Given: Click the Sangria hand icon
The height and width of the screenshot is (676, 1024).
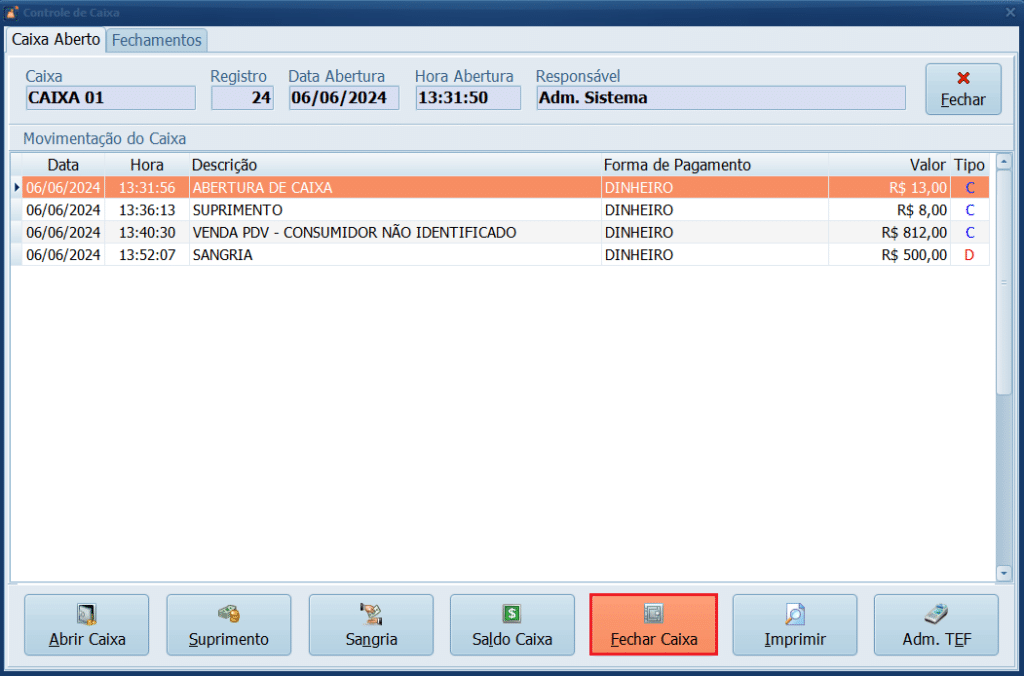Looking at the screenshot, I should [x=371, y=613].
